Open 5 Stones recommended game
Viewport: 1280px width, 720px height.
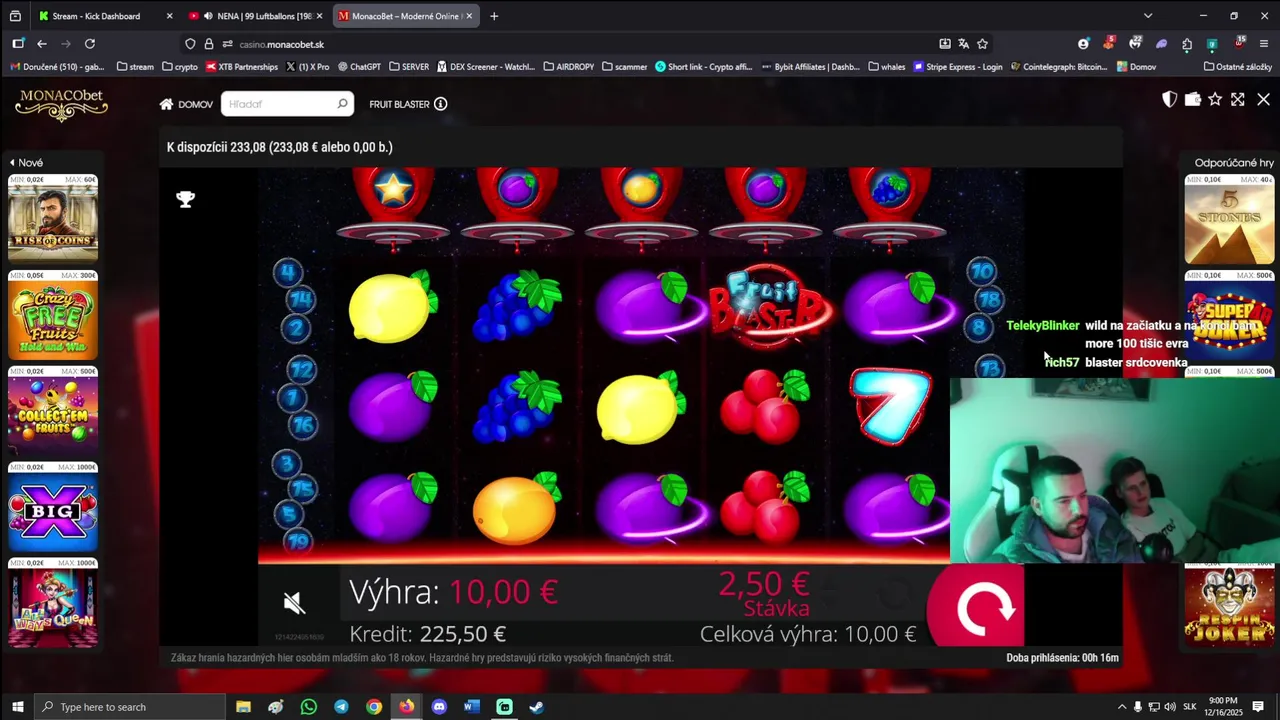pyautogui.click(x=1229, y=218)
